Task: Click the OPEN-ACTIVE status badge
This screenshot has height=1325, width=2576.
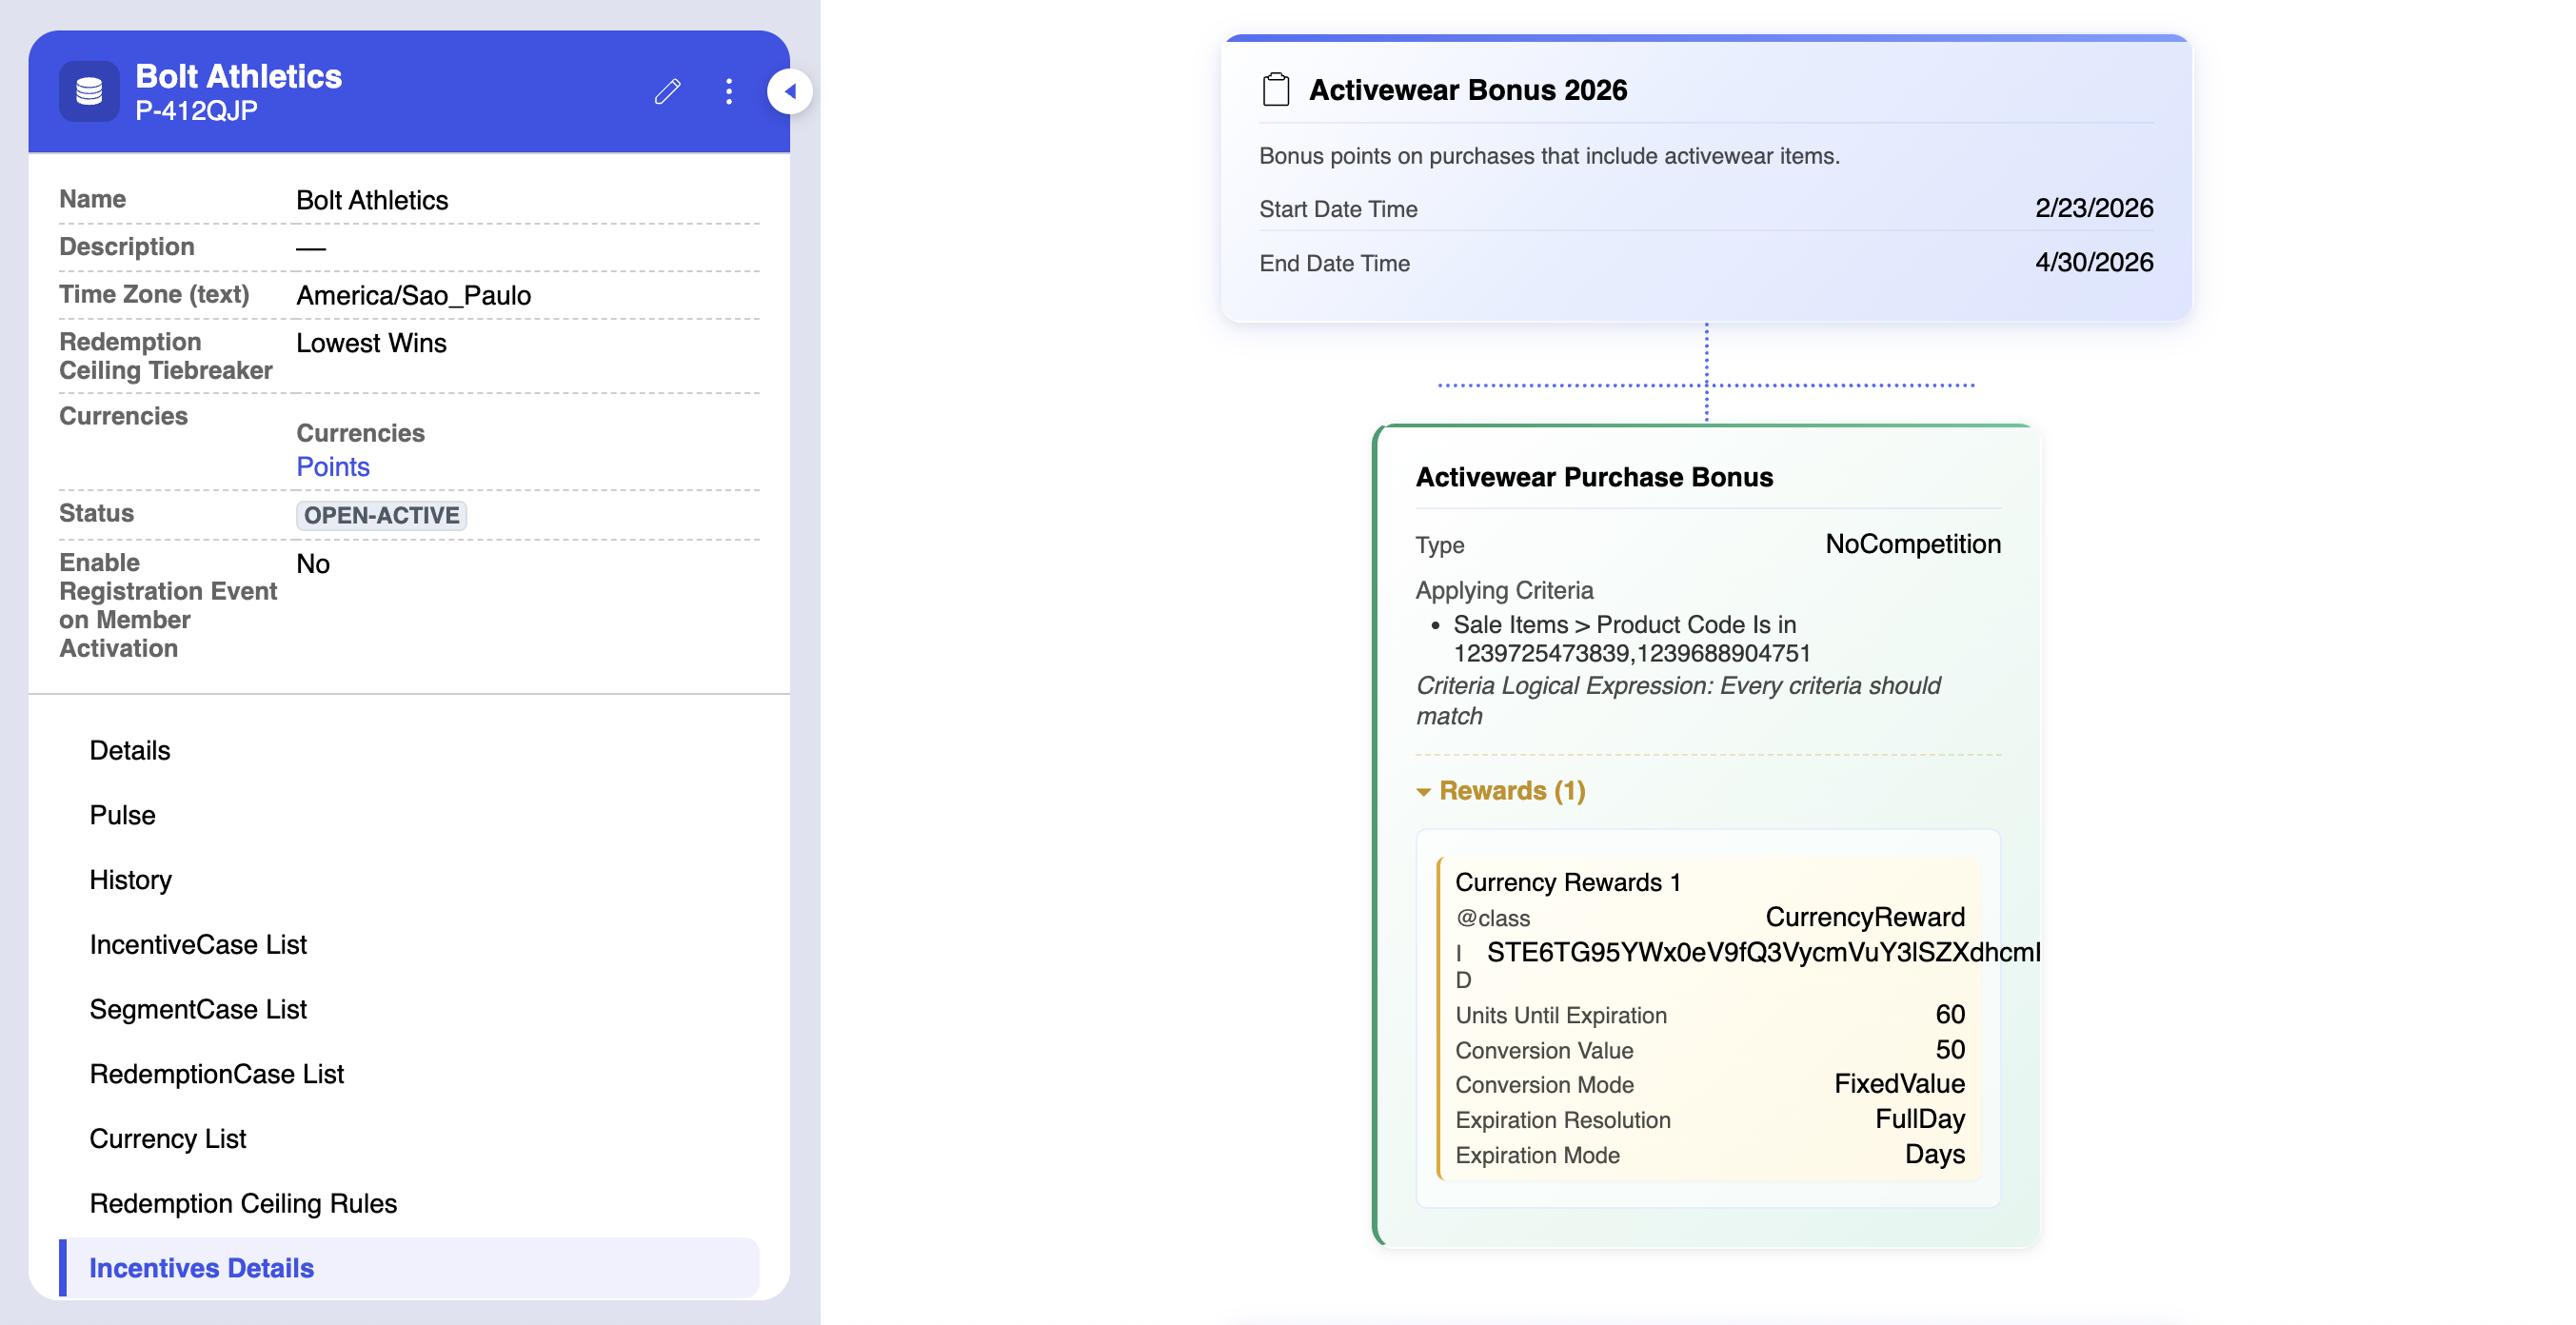Action: [x=381, y=515]
